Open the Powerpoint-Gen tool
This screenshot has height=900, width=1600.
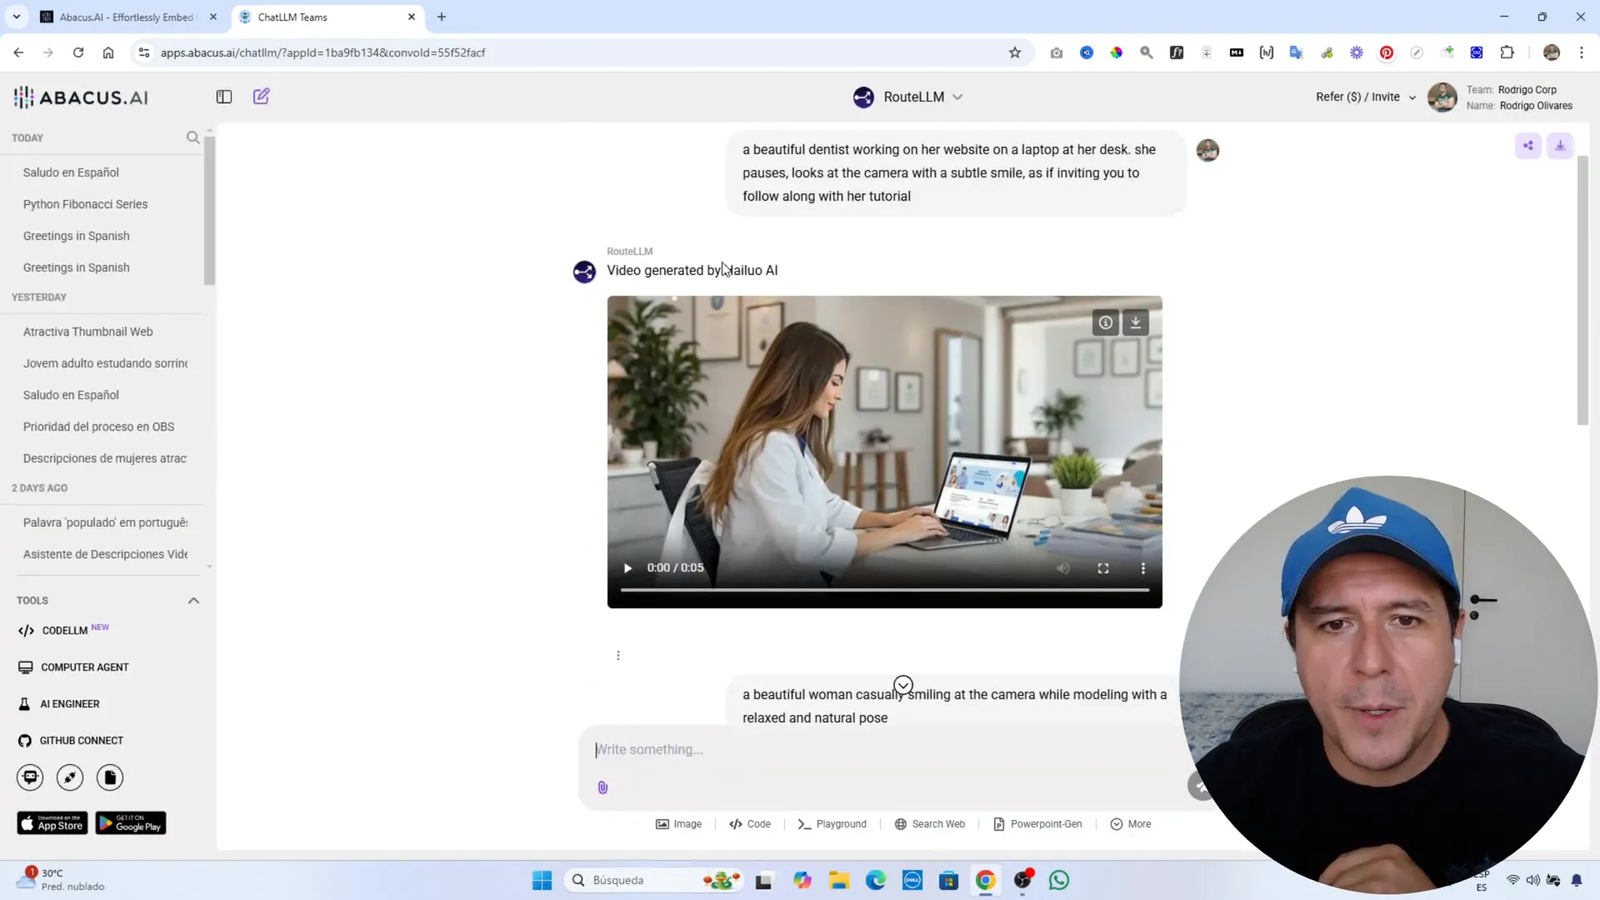coord(1037,823)
